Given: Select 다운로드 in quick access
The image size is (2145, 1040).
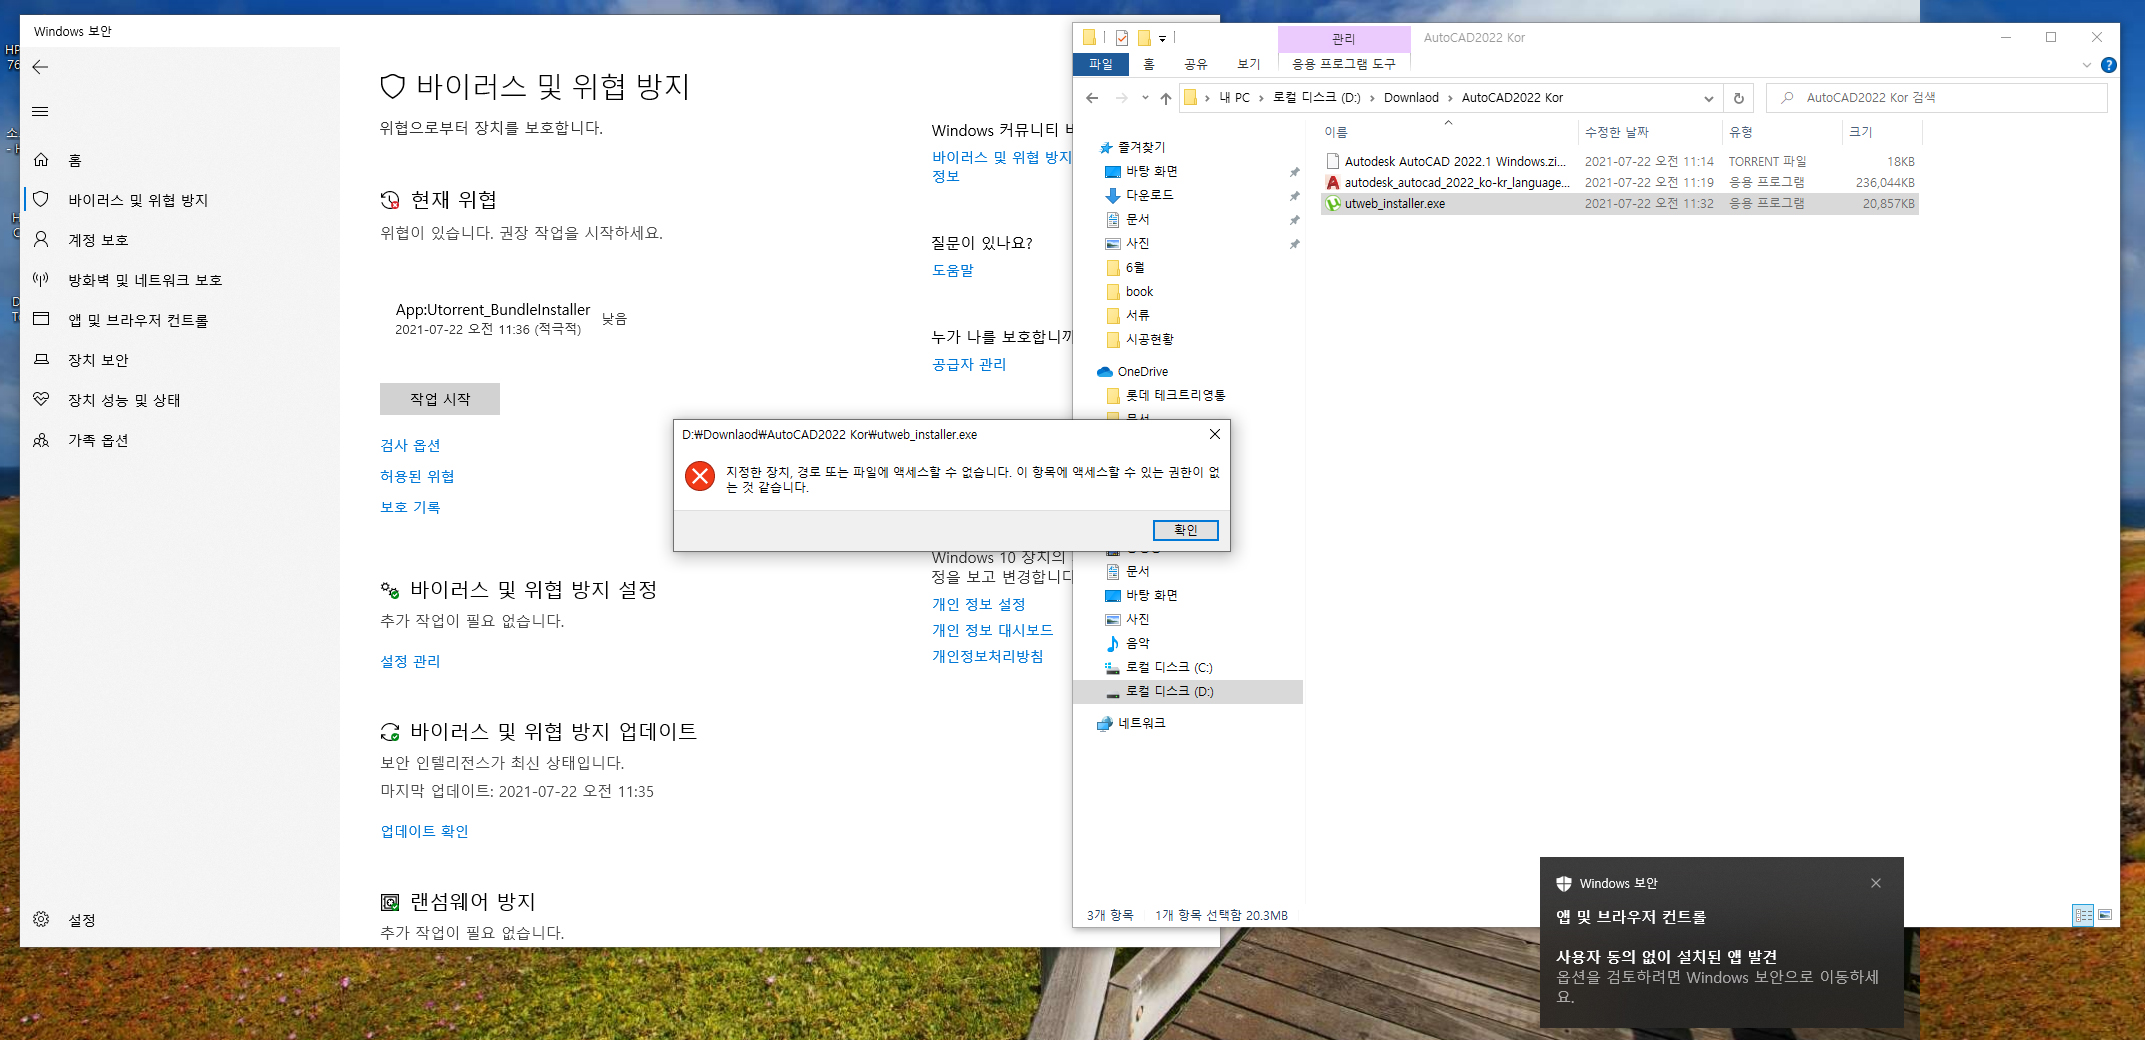Looking at the screenshot, I should (x=1140, y=195).
